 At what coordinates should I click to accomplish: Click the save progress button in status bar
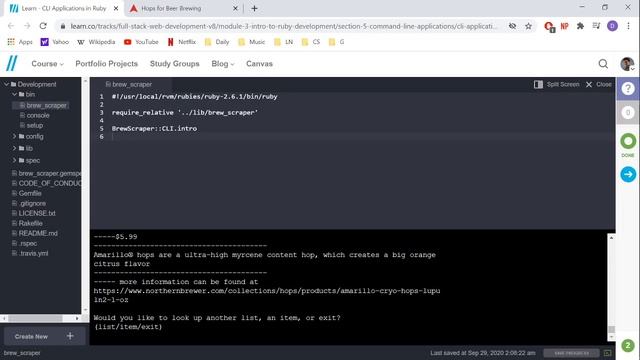pyautogui.click(x=571, y=353)
